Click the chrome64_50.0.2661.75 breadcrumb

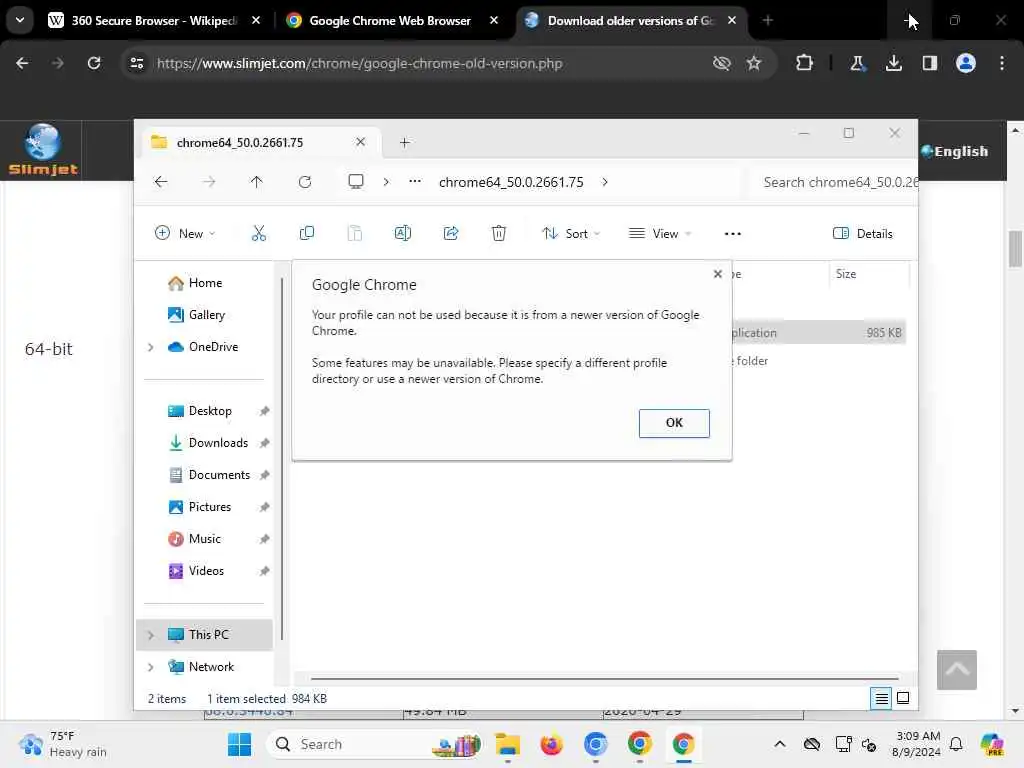[511, 182]
